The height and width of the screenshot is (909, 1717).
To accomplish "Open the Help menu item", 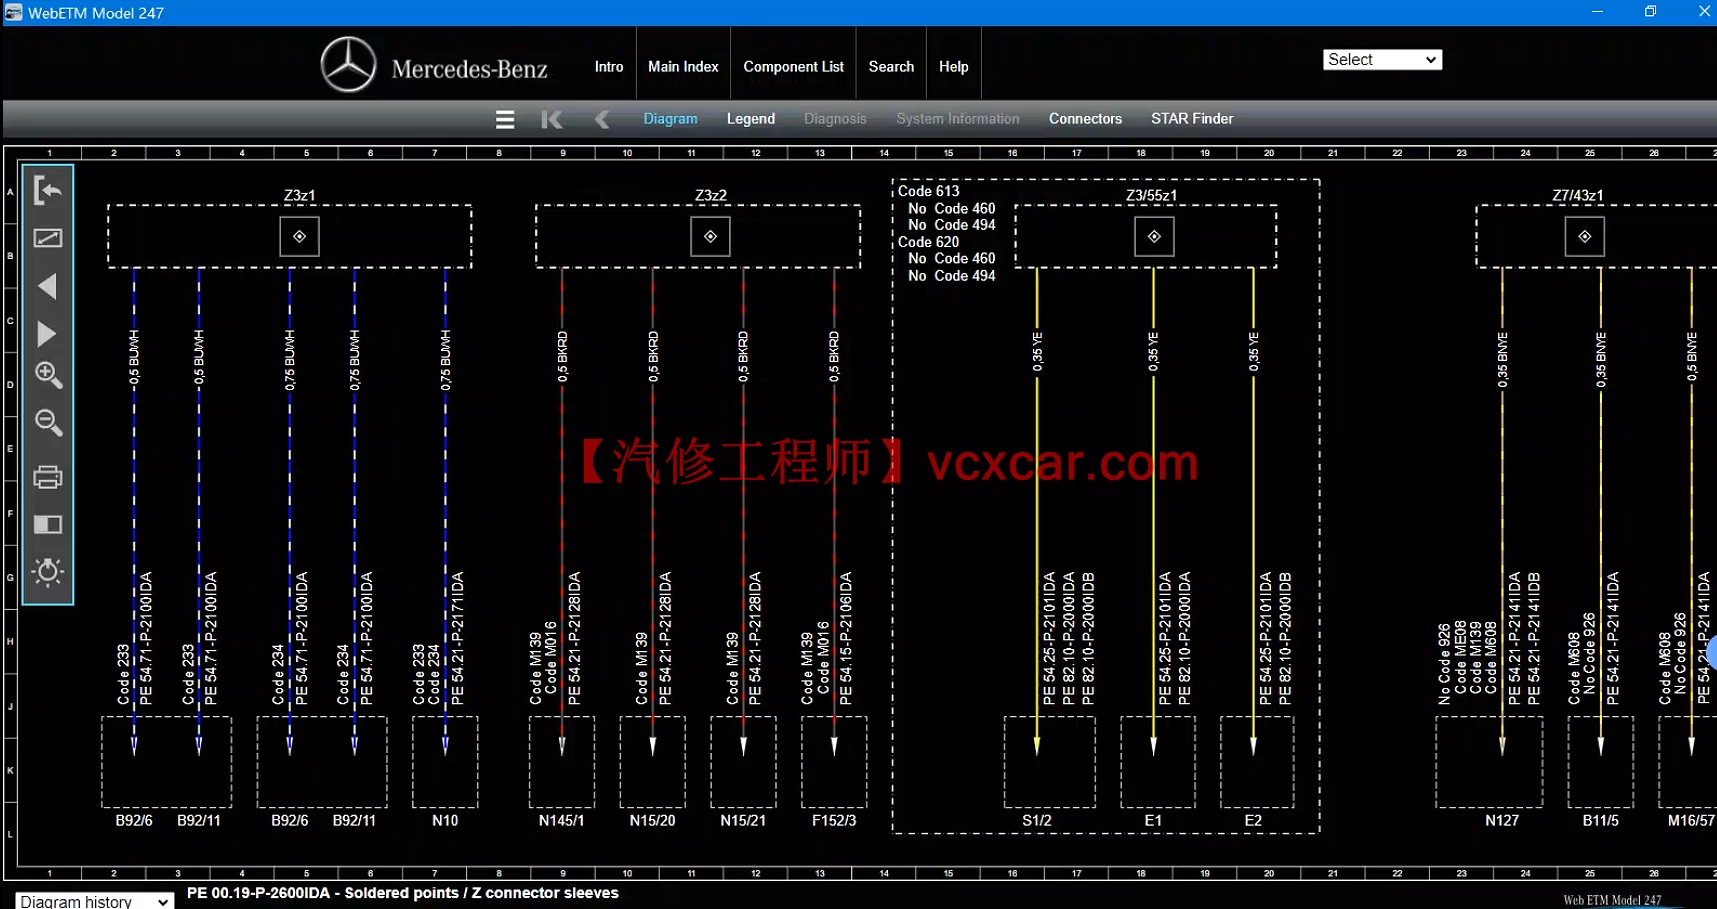I will (953, 67).
